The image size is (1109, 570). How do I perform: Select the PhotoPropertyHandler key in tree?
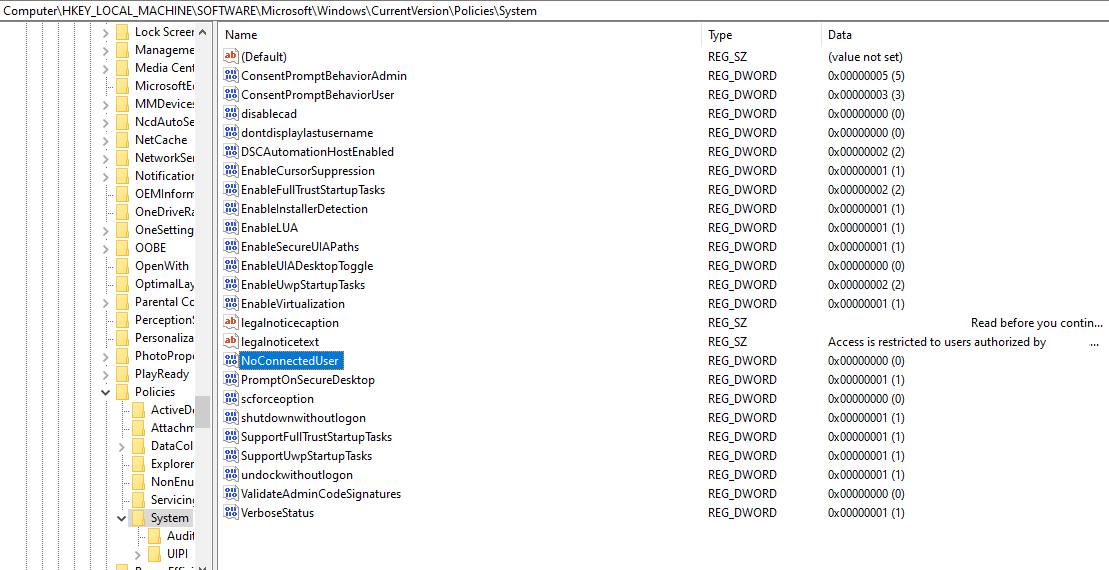(164, 356)
